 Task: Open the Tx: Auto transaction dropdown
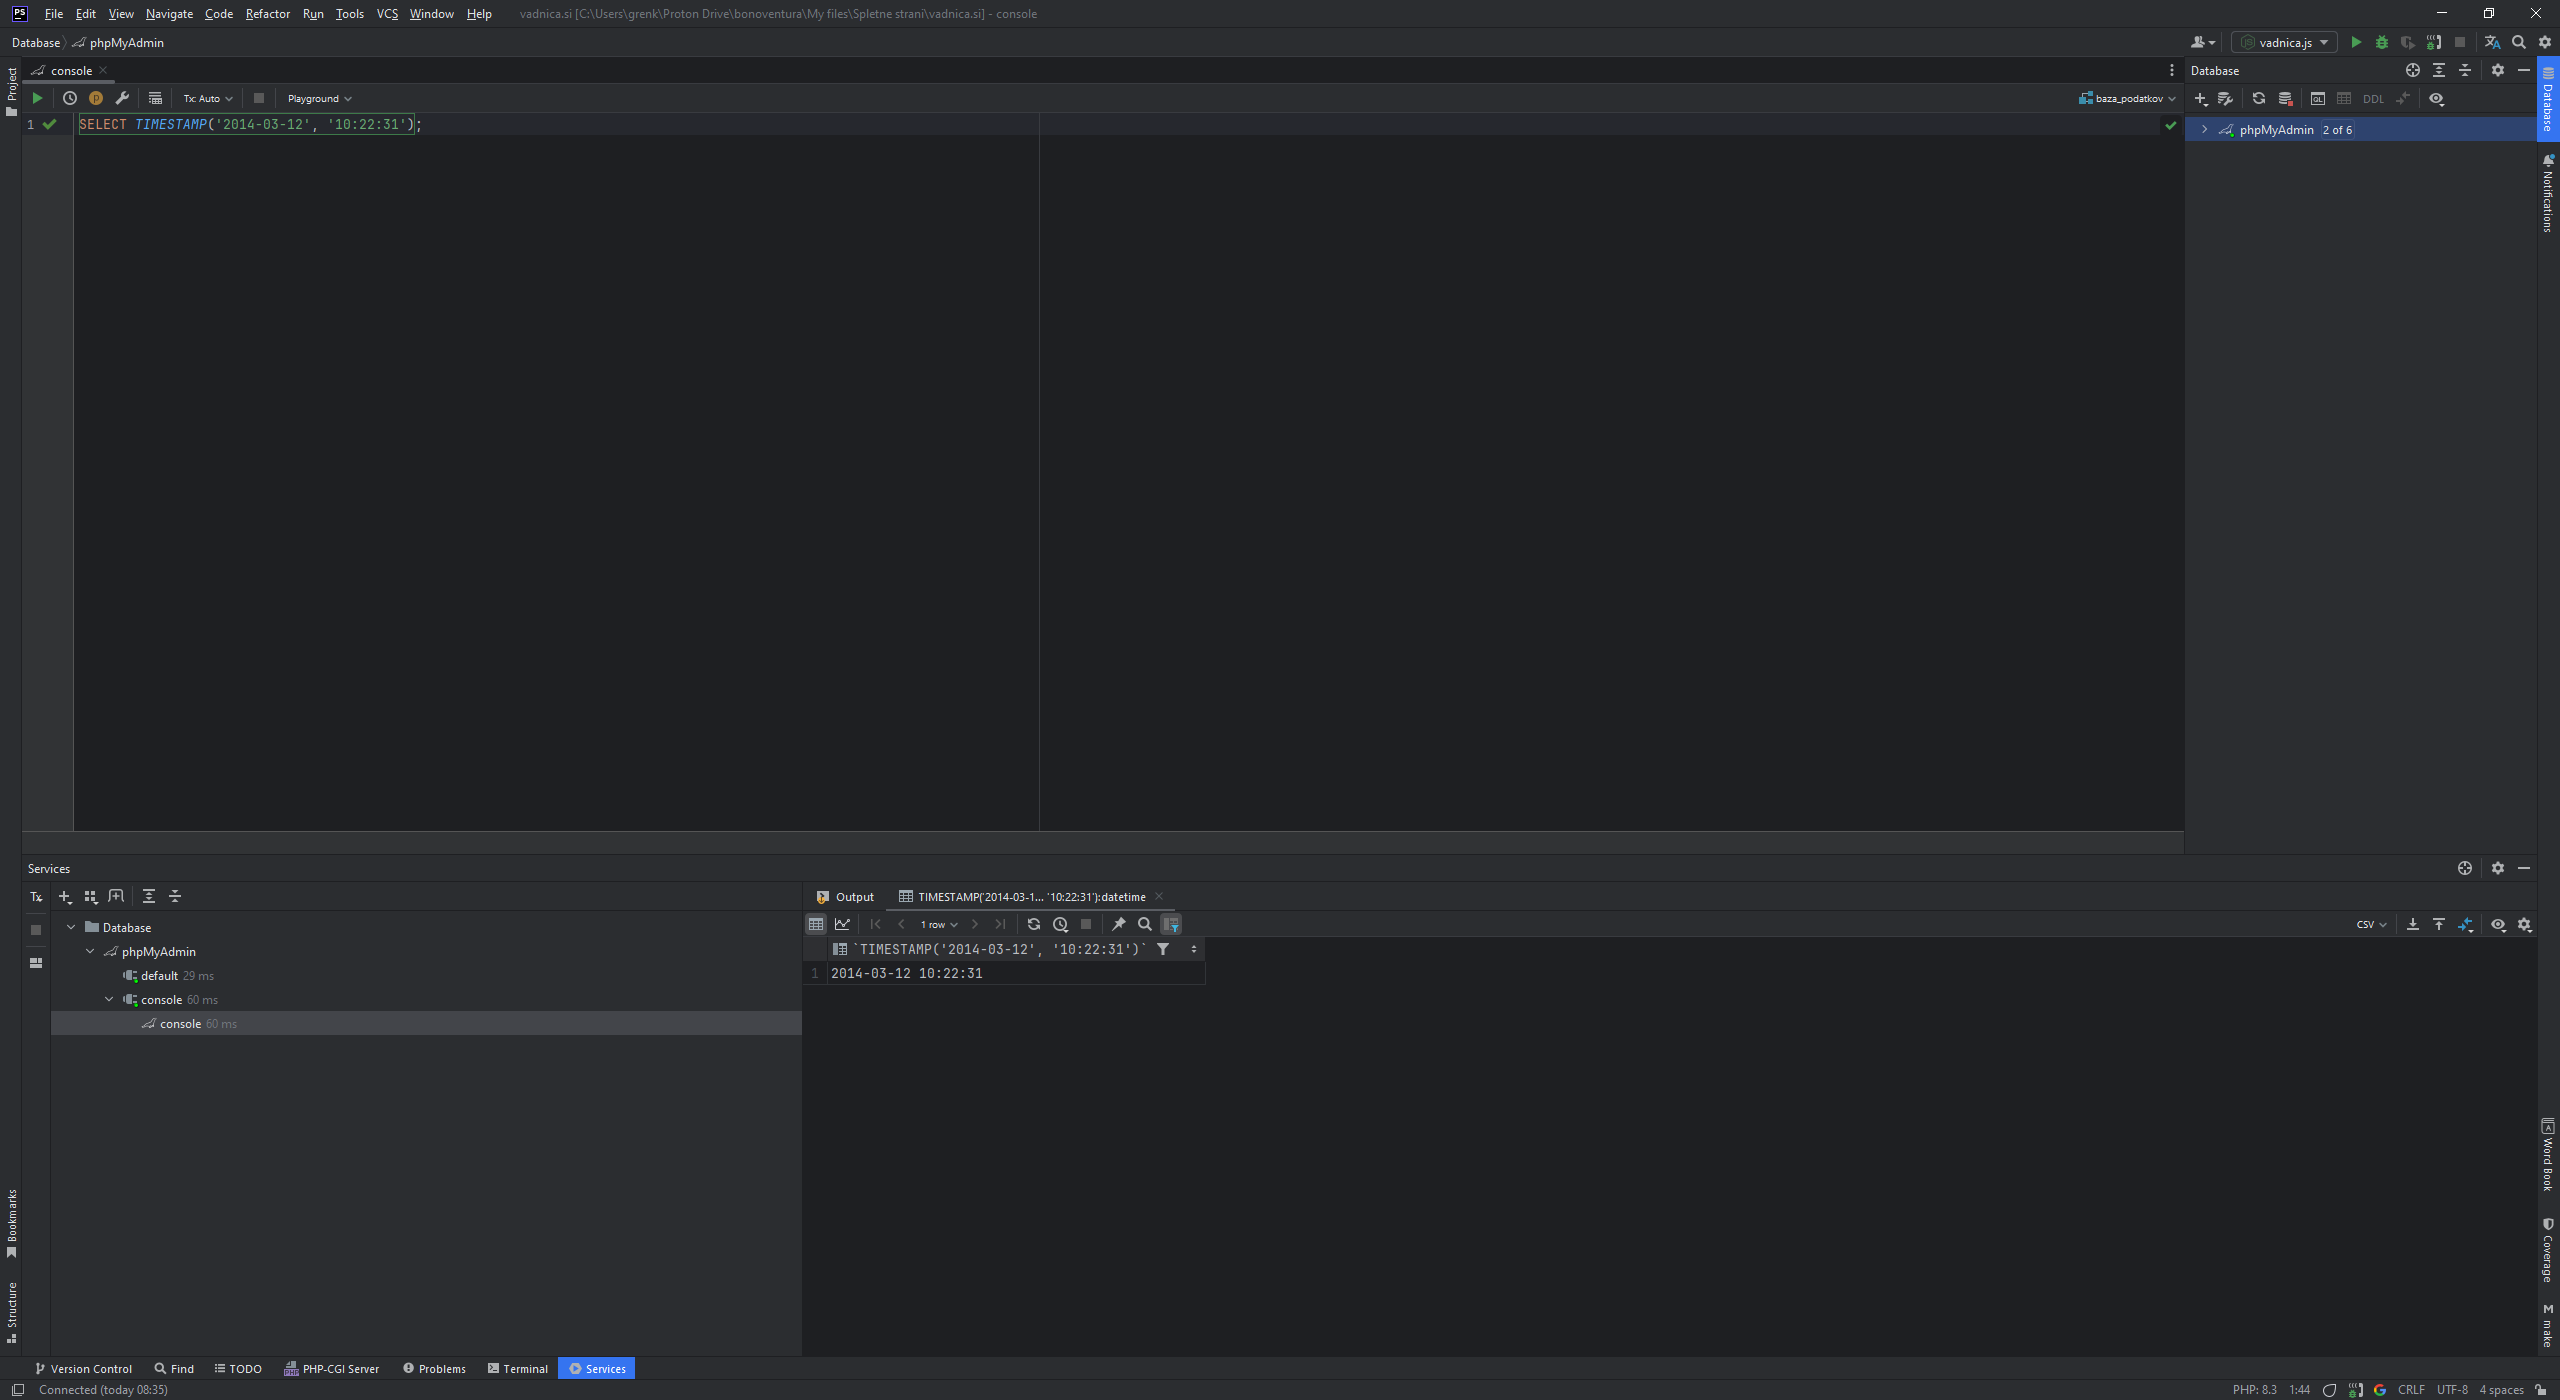207,98
